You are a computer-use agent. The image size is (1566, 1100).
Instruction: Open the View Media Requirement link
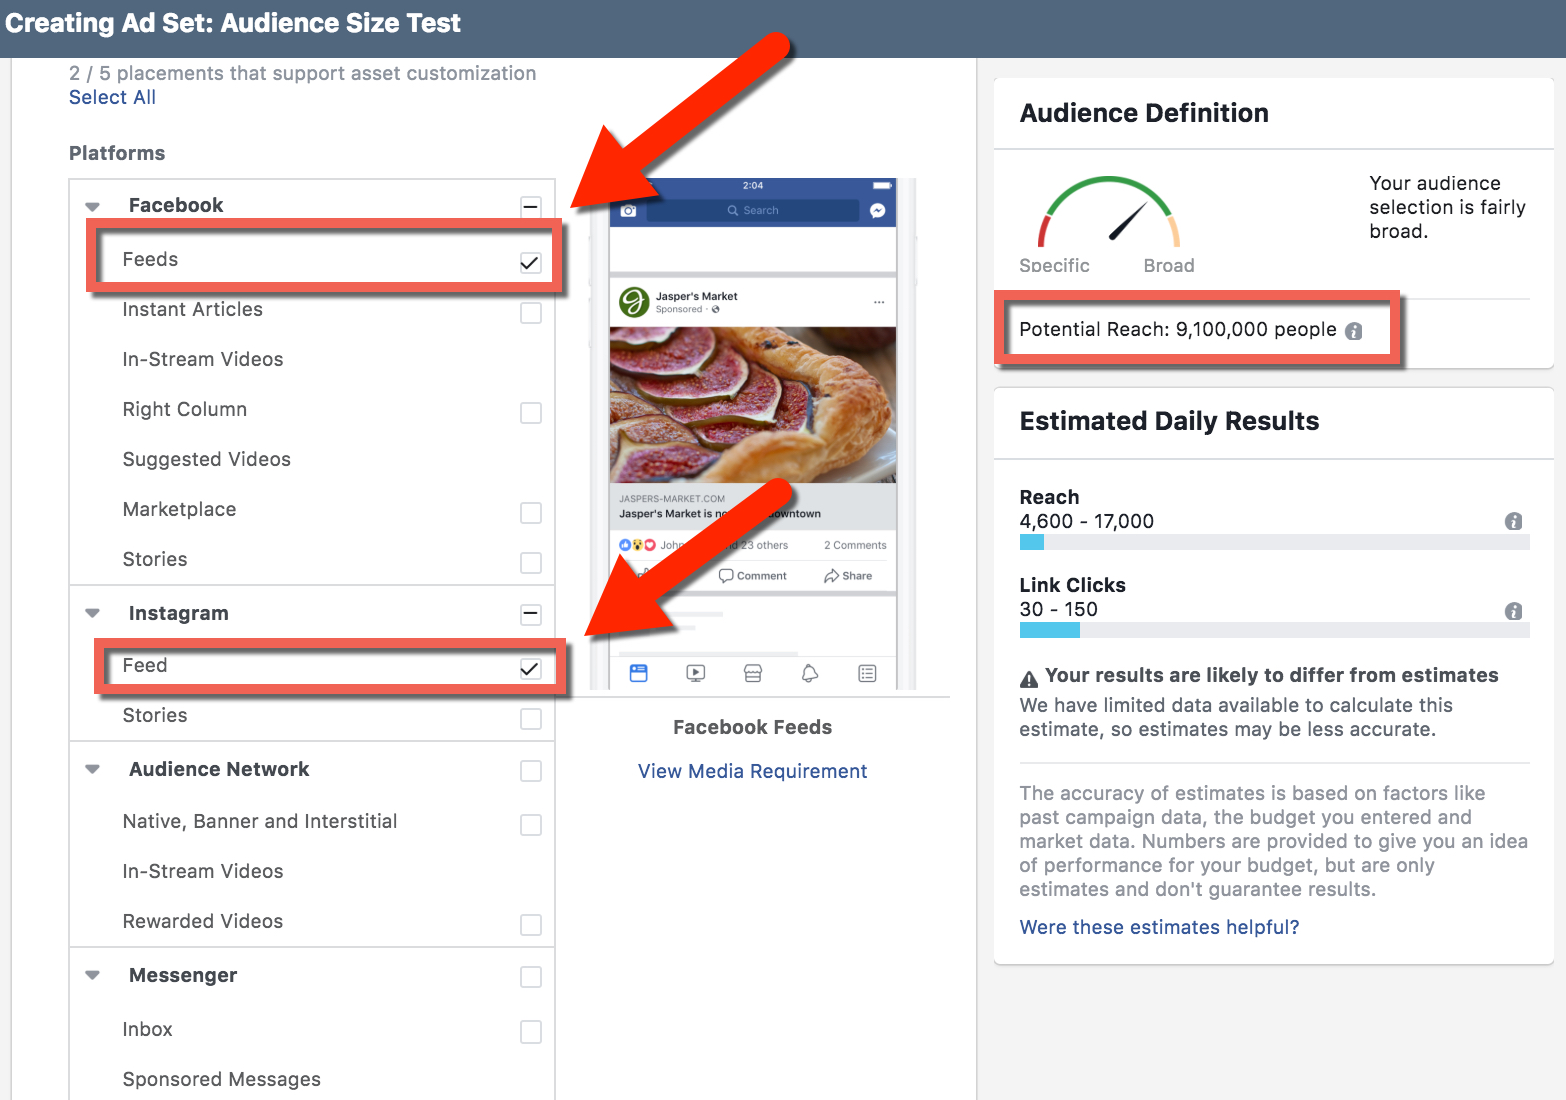point(752,771)
